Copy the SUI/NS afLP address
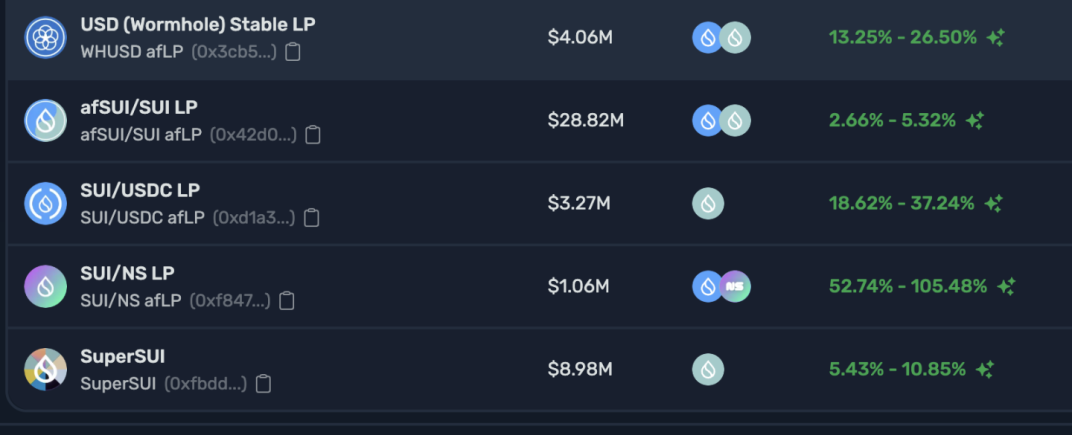The height and width of the screenshot is (435, 1072). point(287,300)
